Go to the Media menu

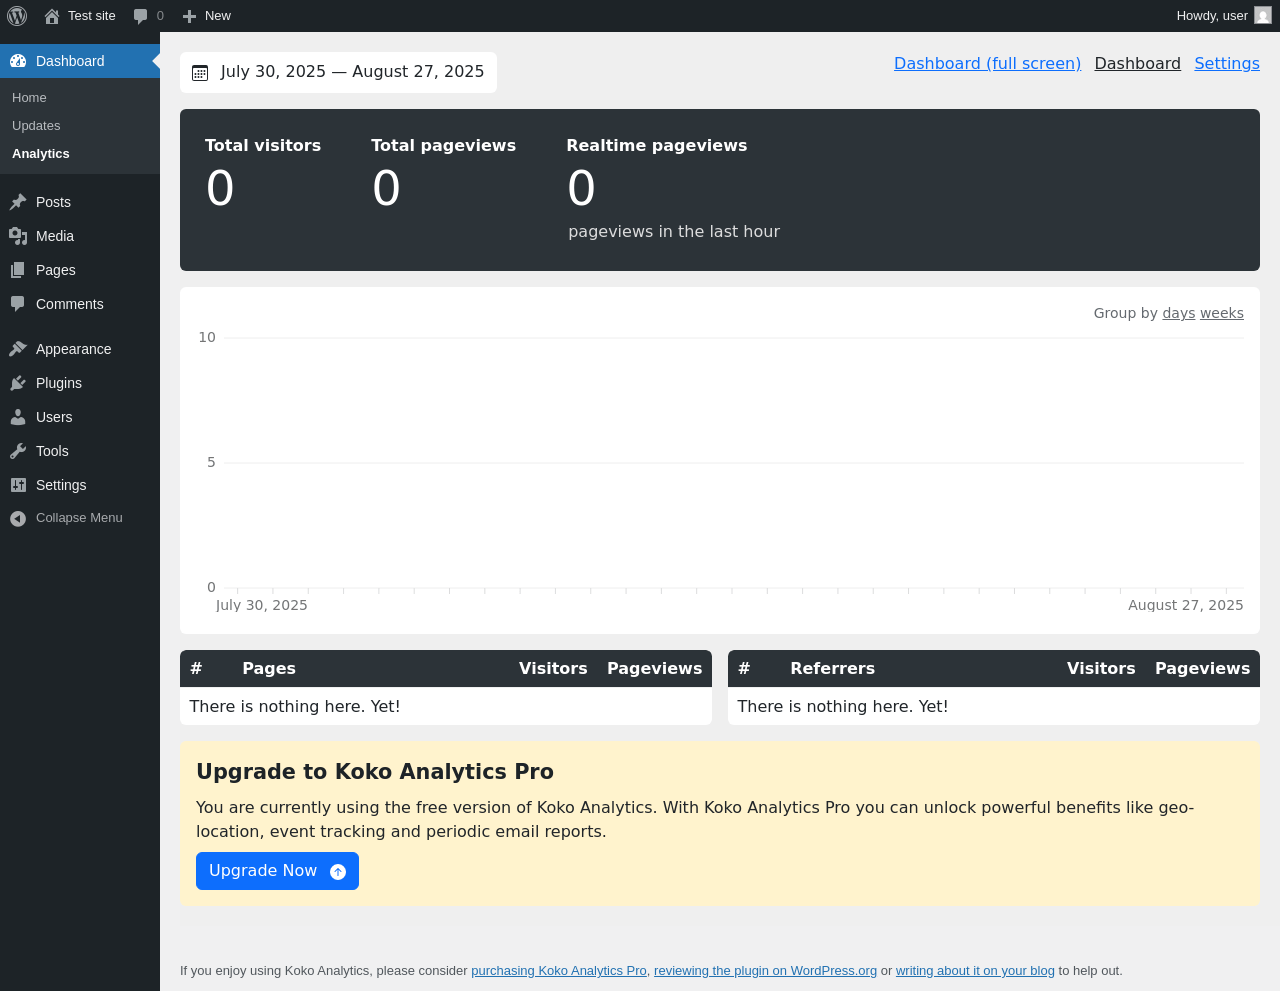pyautogui.click(x=80, y=236)
